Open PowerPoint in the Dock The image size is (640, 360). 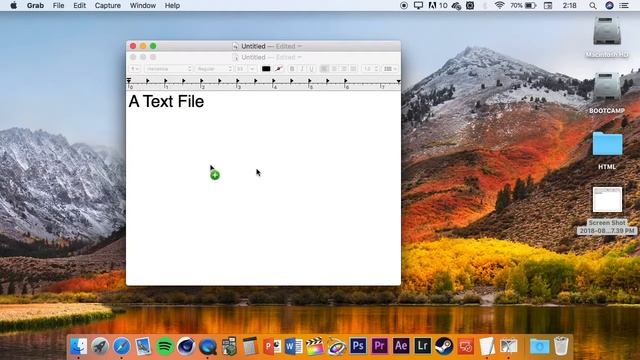272,347
